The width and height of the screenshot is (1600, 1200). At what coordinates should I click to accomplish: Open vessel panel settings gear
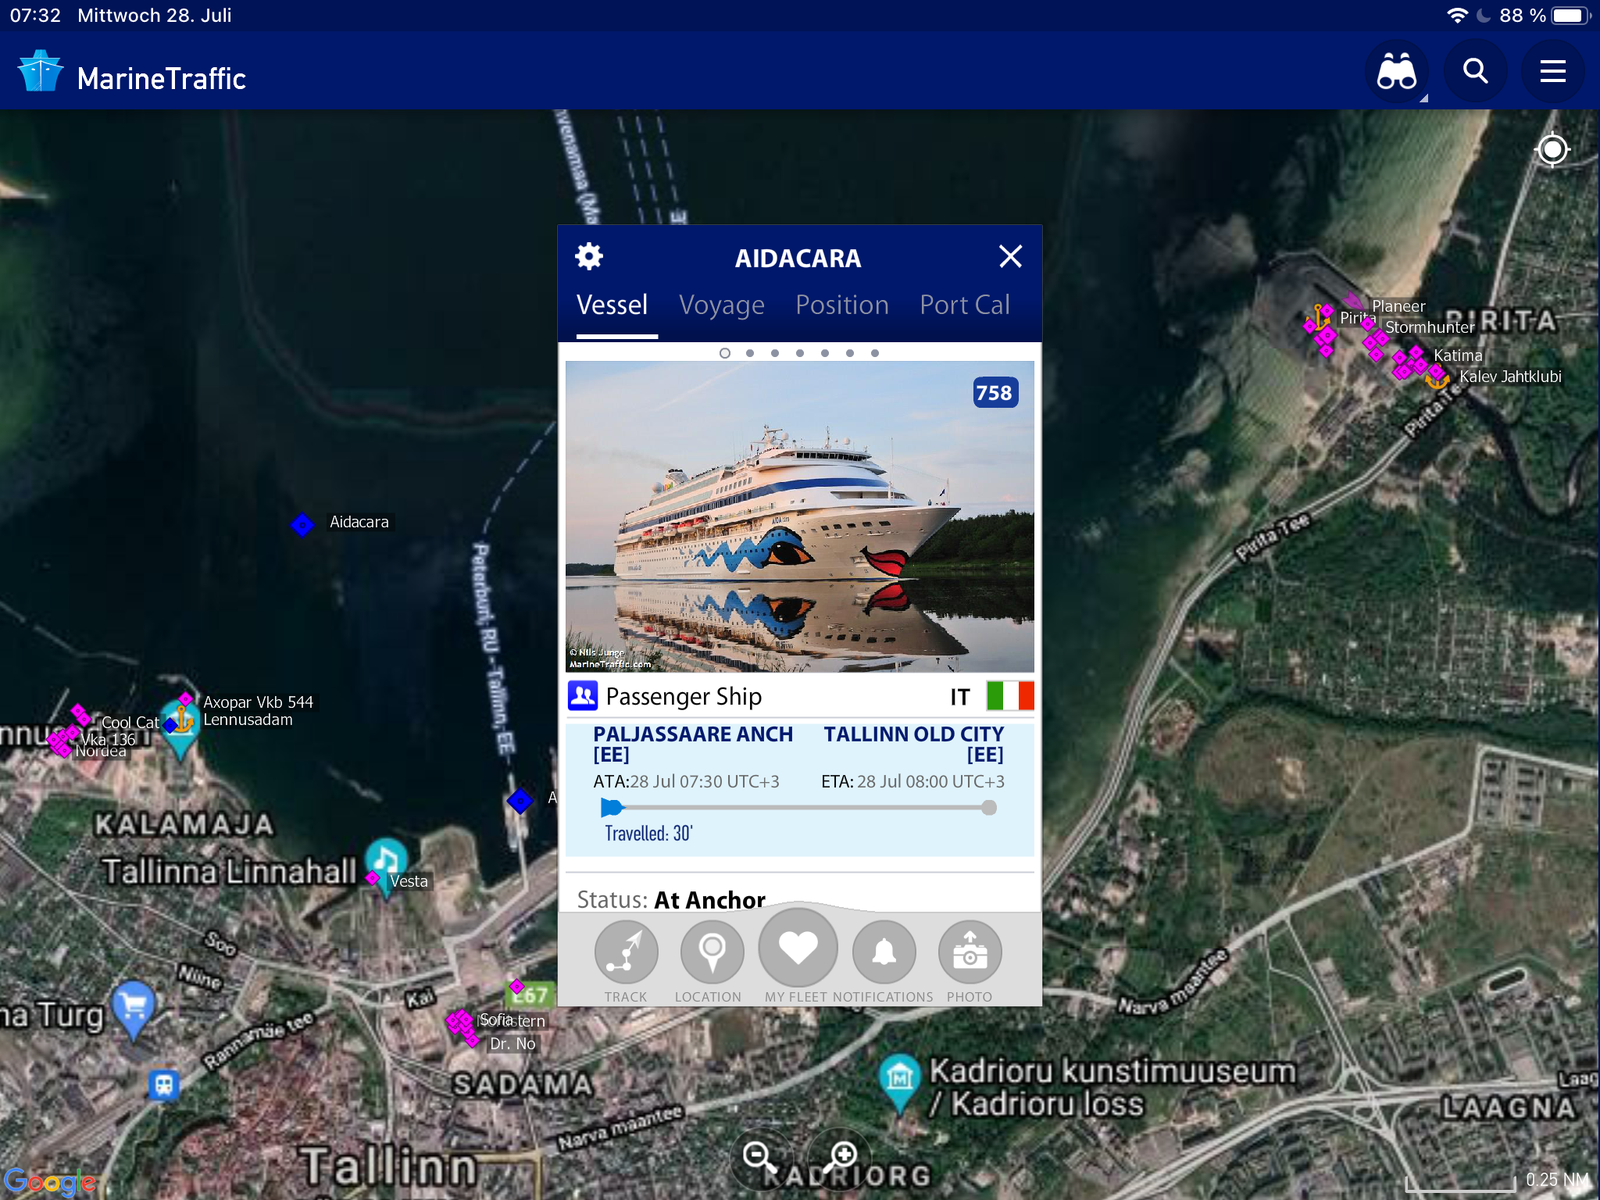pyautogui.click(x=589, y=257)
